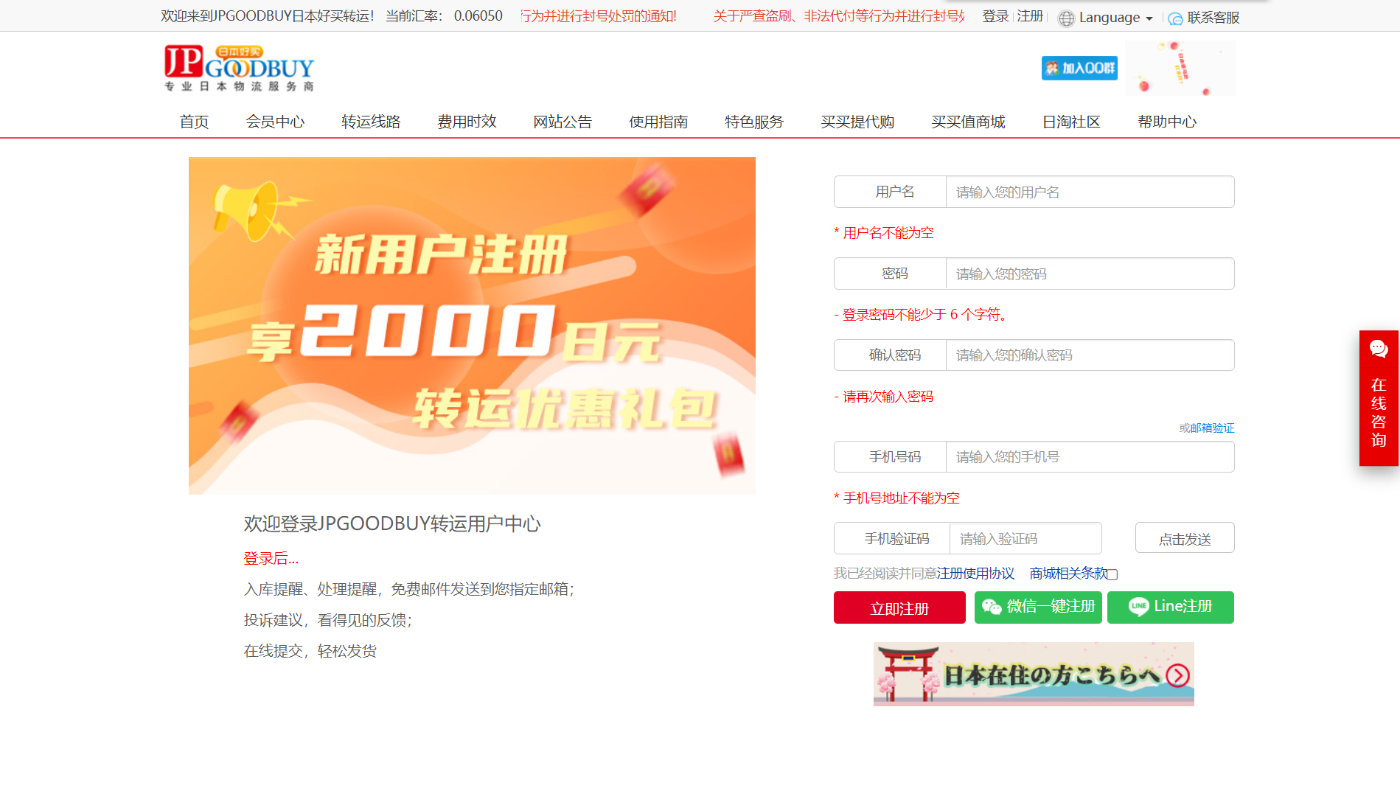
Task: Click the text 投诉建议，看得见的反馈
Action: point(328,621)
